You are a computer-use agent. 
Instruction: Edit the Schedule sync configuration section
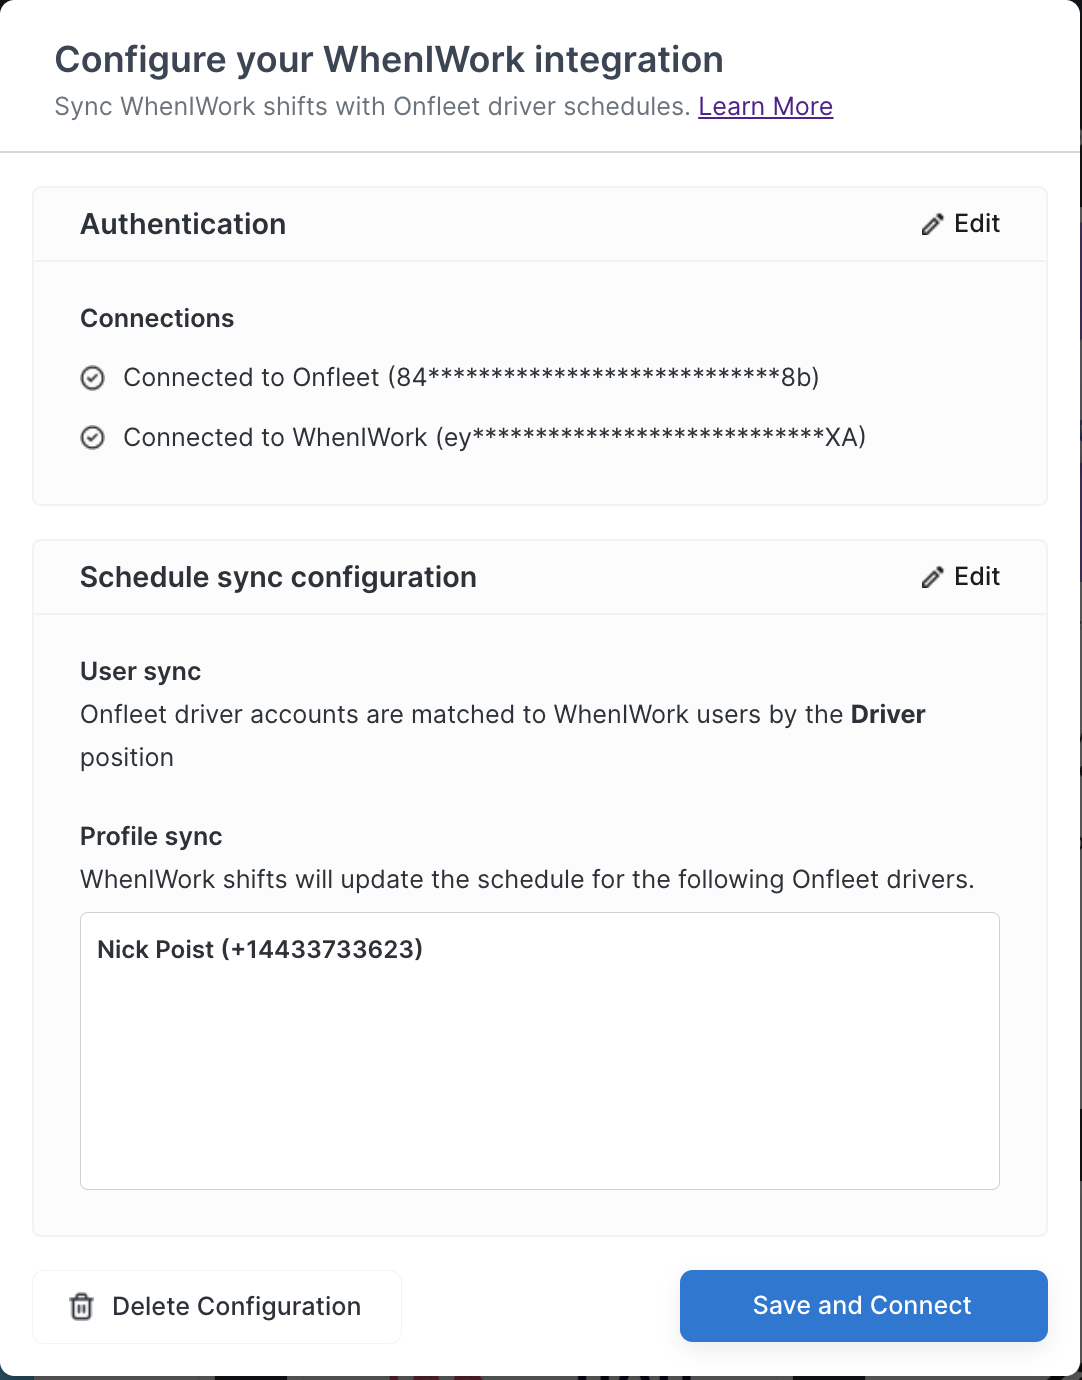pos(960,577)
